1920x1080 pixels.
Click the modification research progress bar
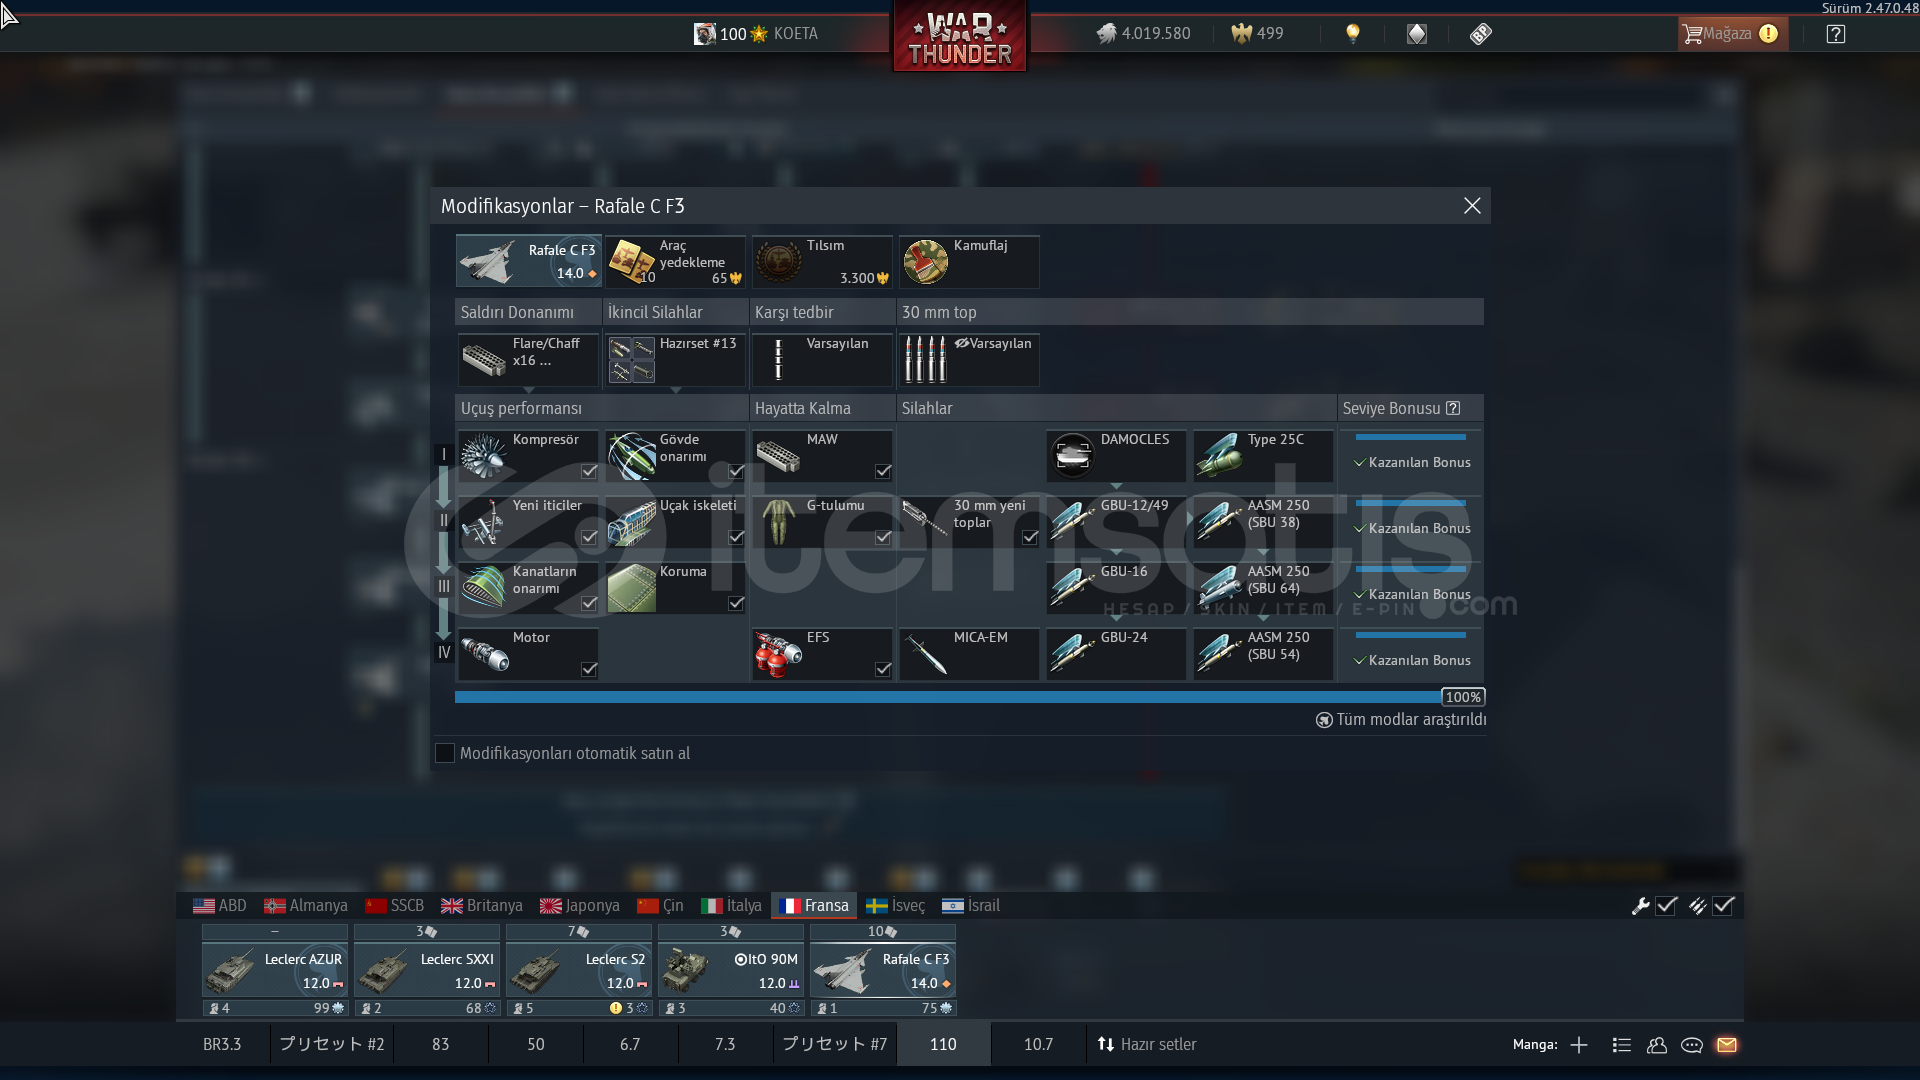coord(970,697)
